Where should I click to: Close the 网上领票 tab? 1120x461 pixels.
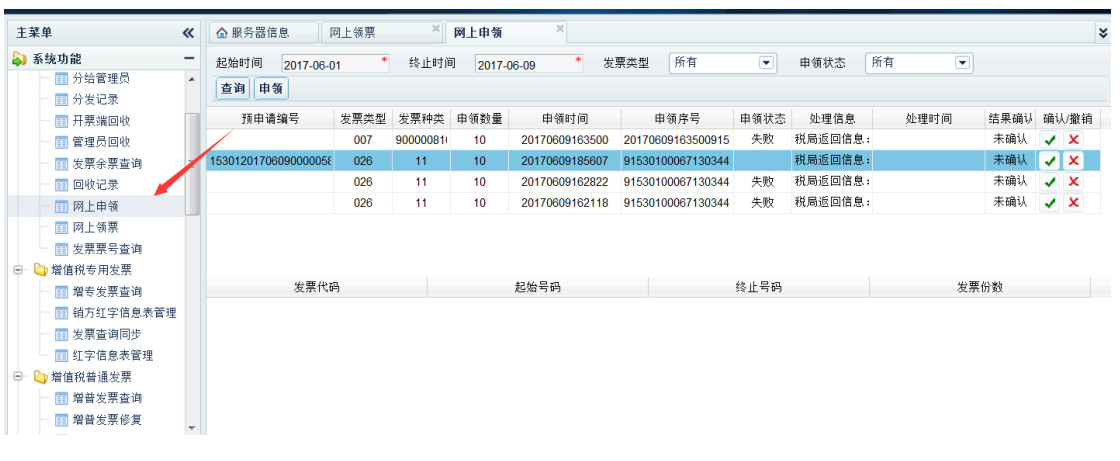(x=436, y=29)
